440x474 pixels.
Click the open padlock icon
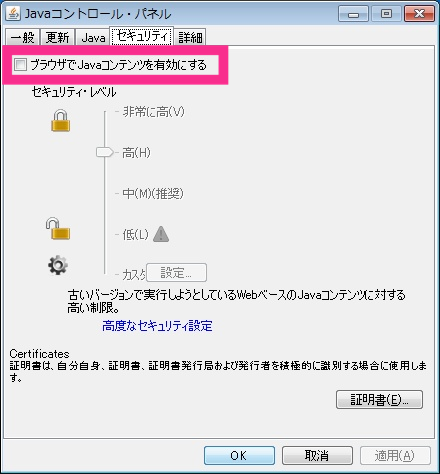[x=58, y=229]
